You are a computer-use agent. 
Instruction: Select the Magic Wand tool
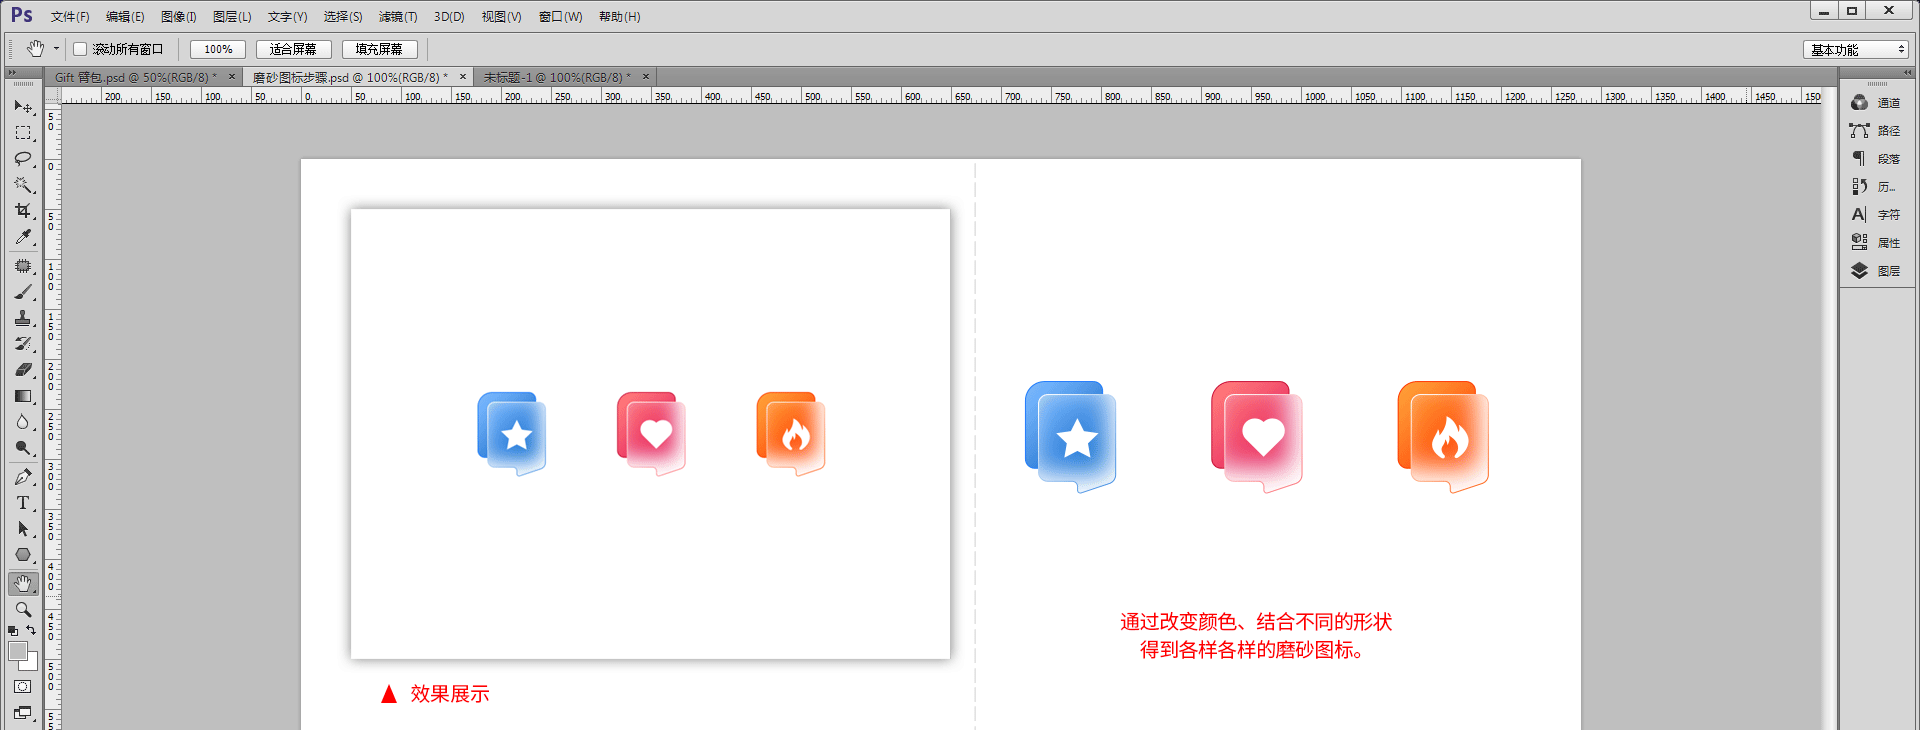click(23, 185)
